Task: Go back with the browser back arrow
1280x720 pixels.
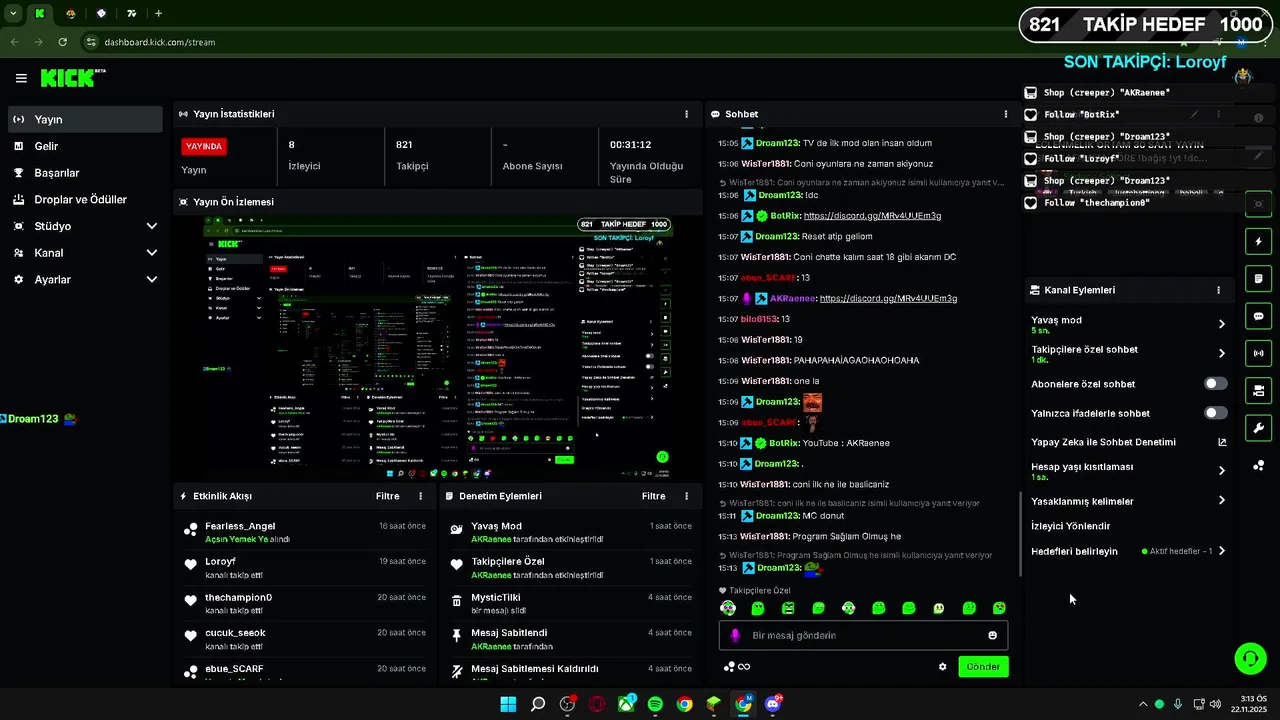Action: [x=14, y=42]
